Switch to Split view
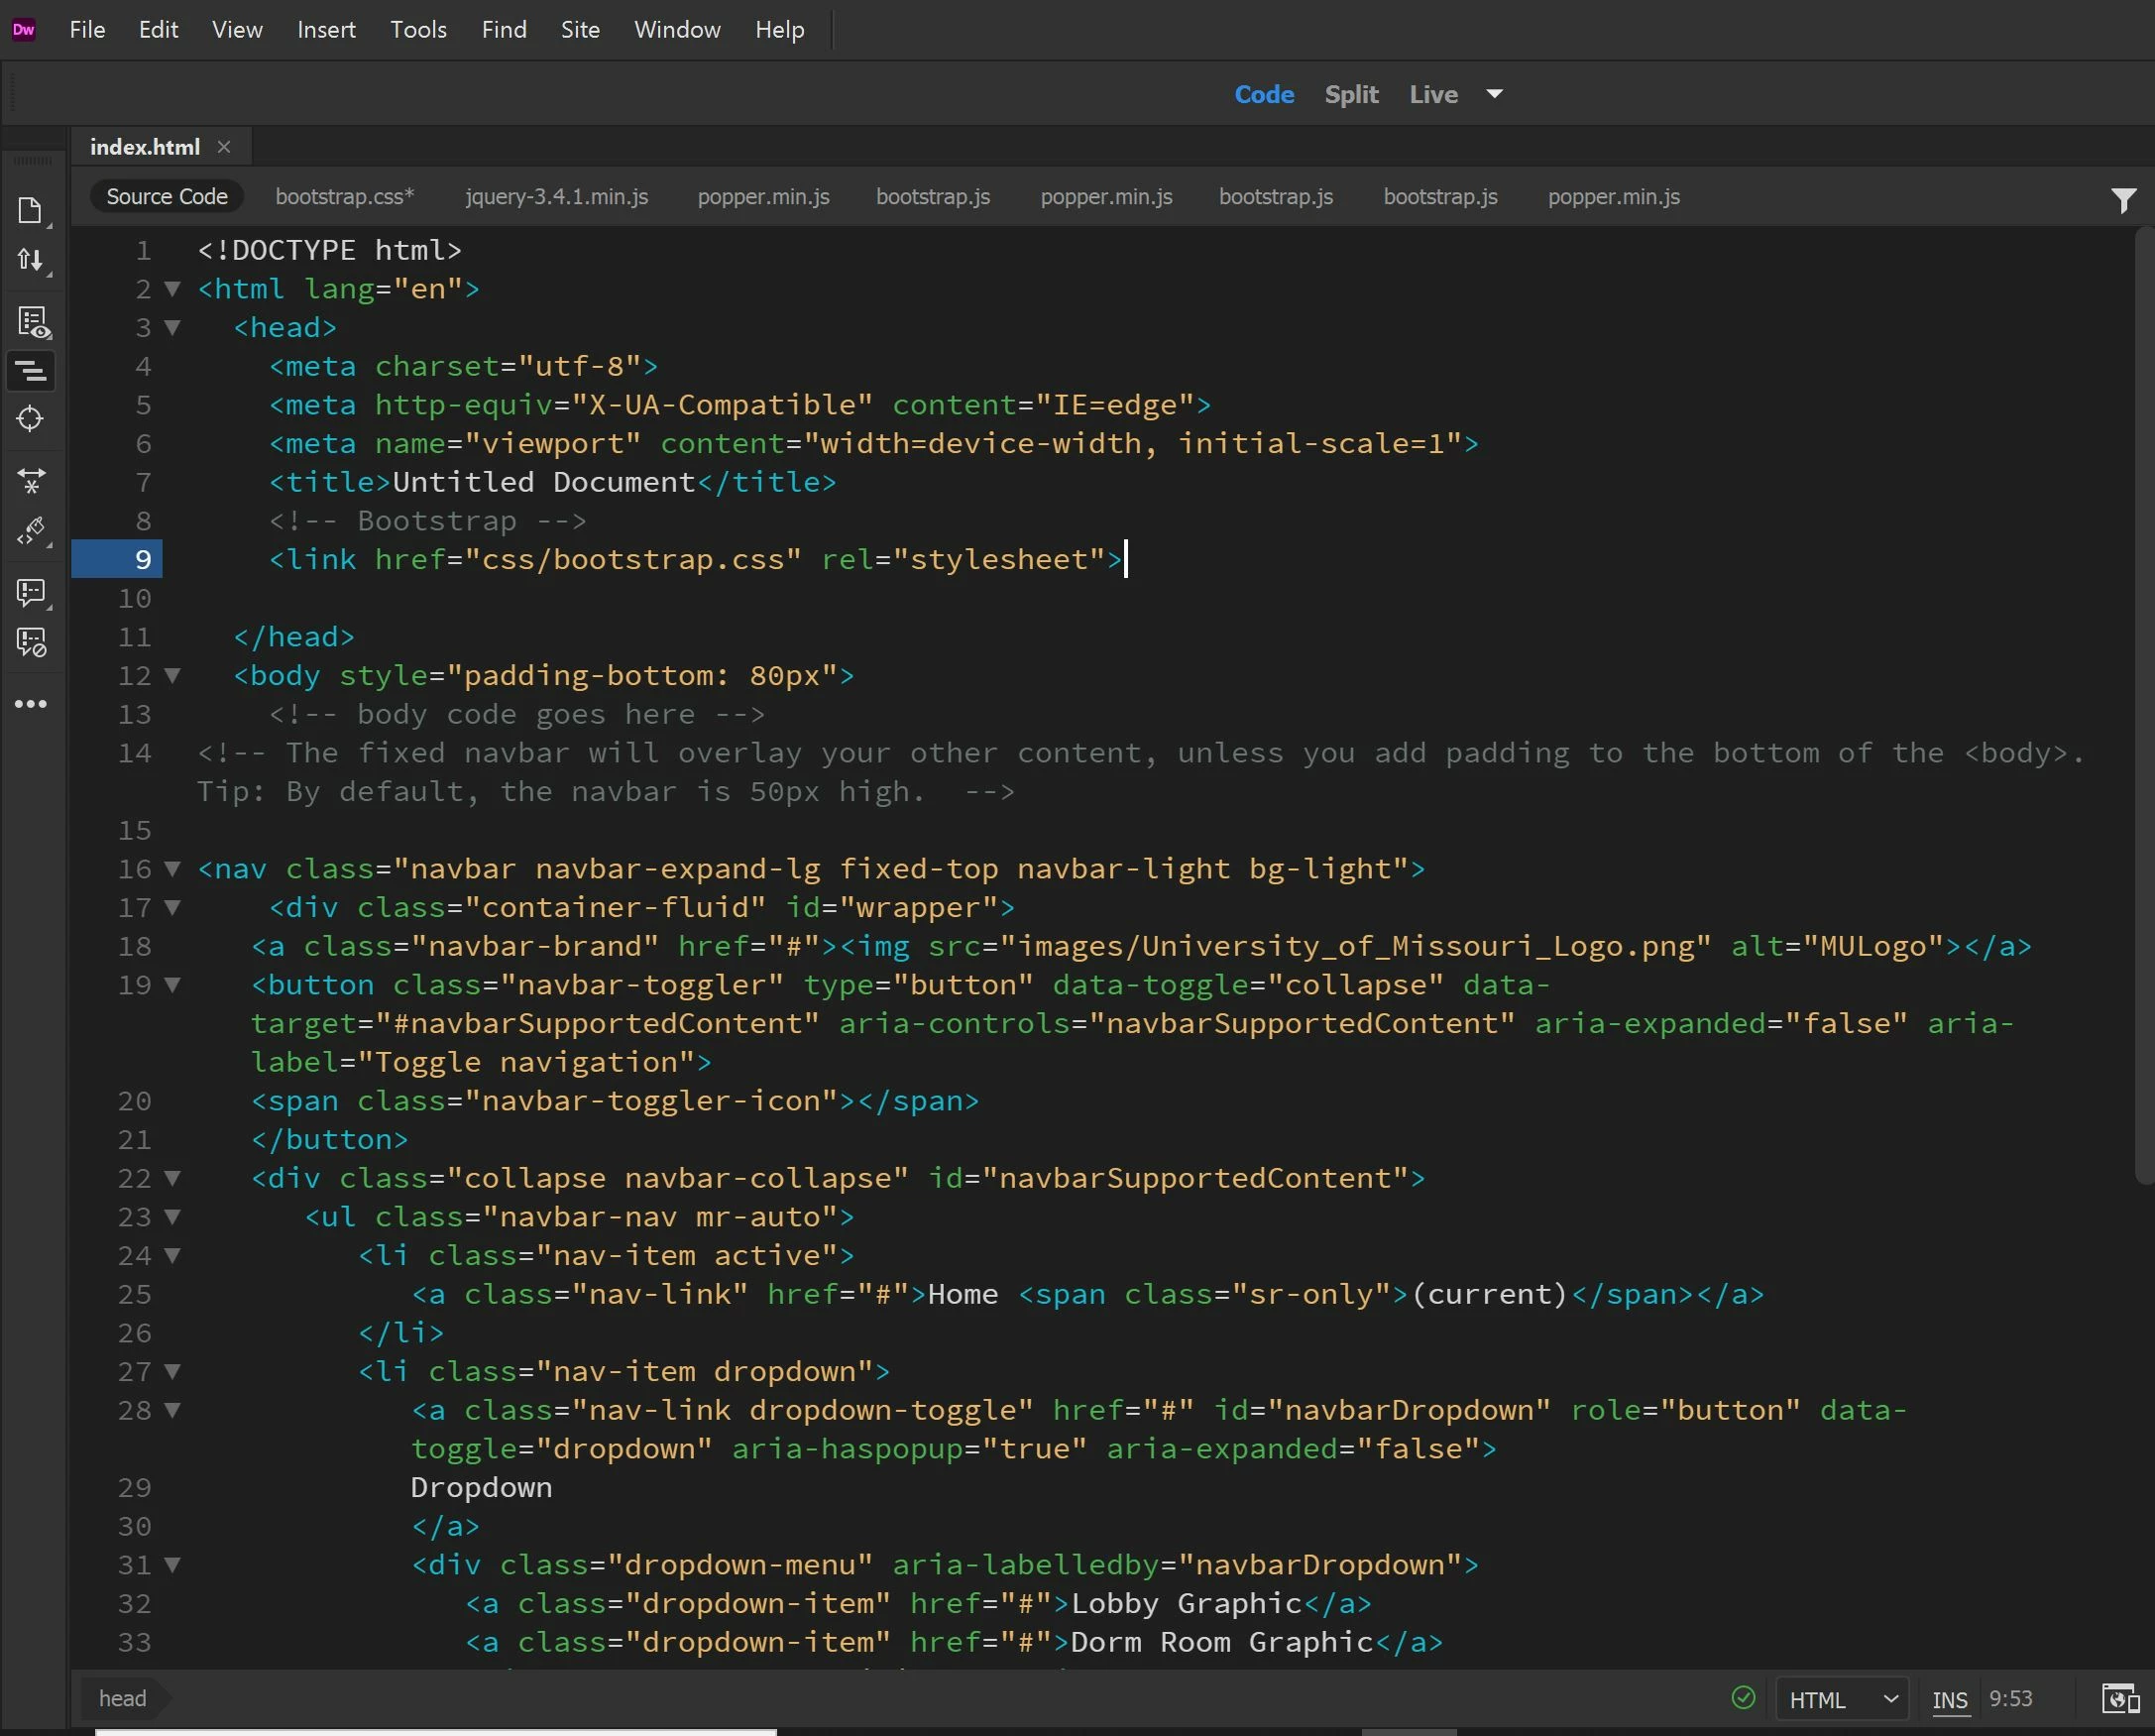This screenshot has height=1736, width=2155. pyautogui.click(x=1351, y=94)
